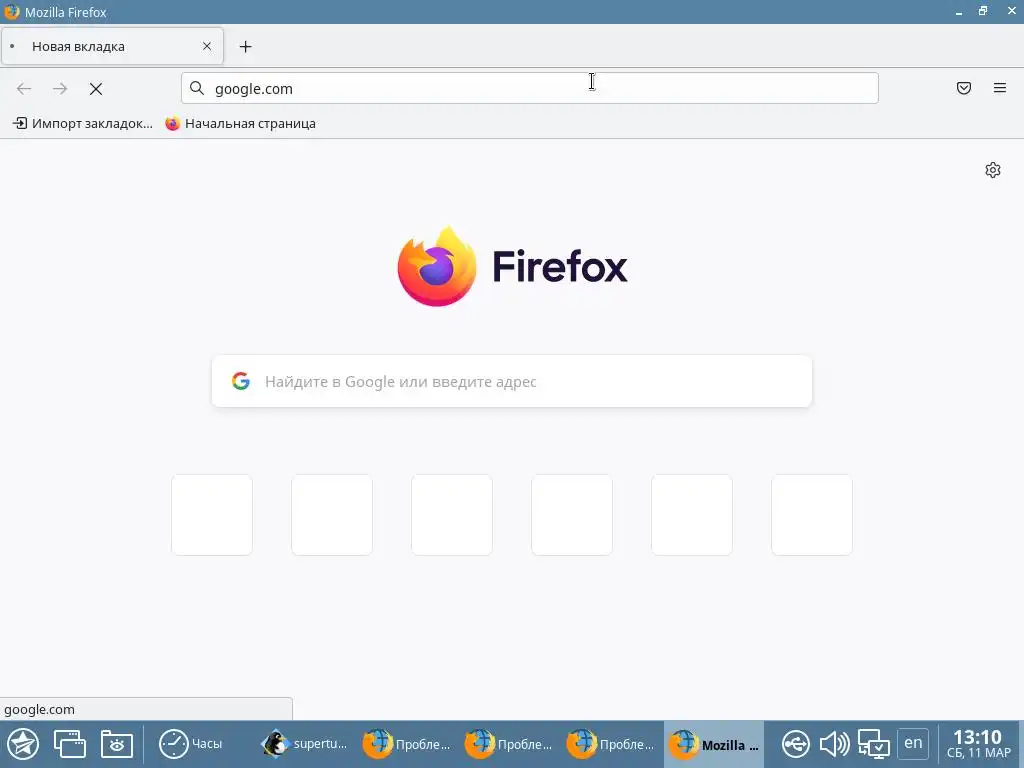The height and width of the screenshot is (768, 1024).
Task: Open the sixth empty shortcut tile
Action: (x=812, y=515)
